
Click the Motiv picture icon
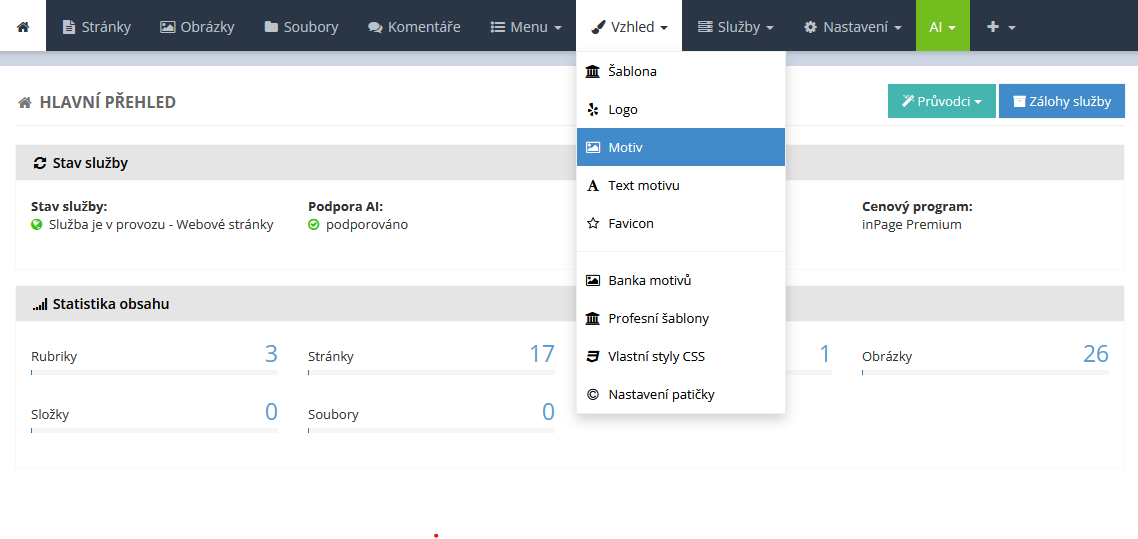593,147
